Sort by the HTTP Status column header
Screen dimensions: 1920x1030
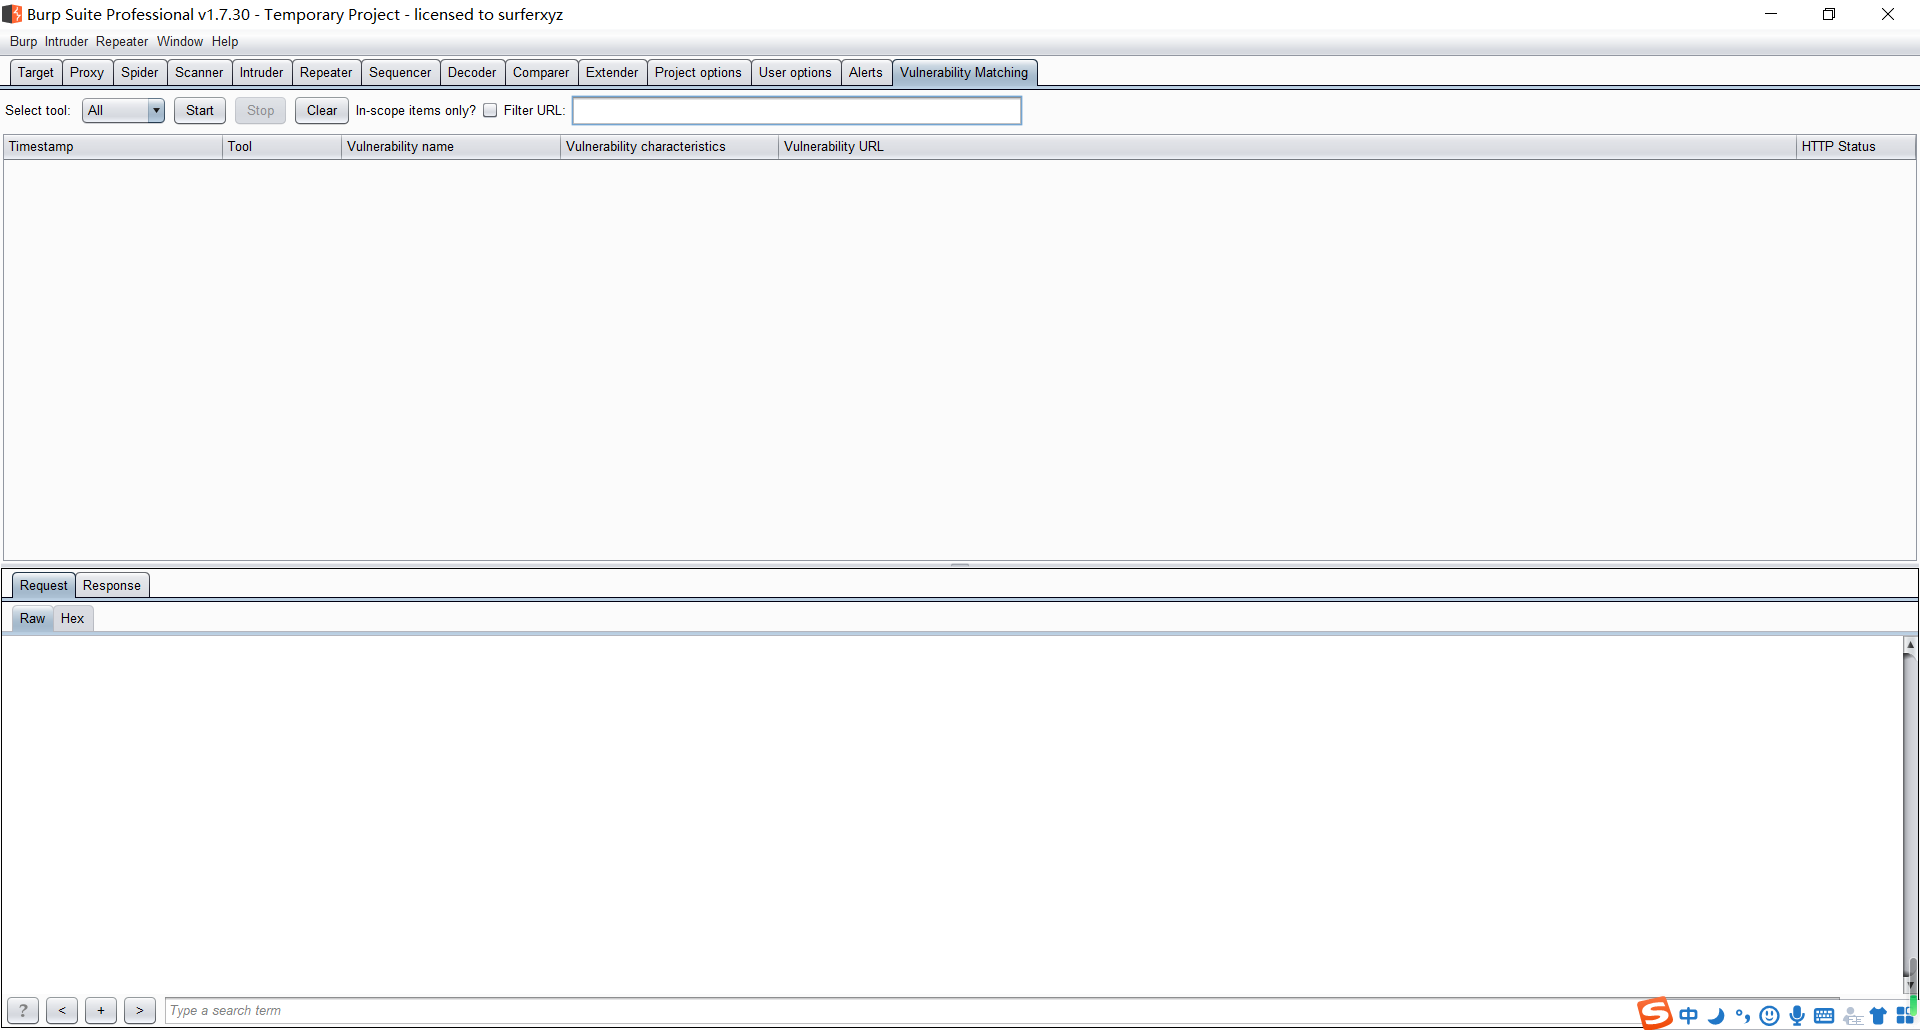click(x=1856, y=147)
